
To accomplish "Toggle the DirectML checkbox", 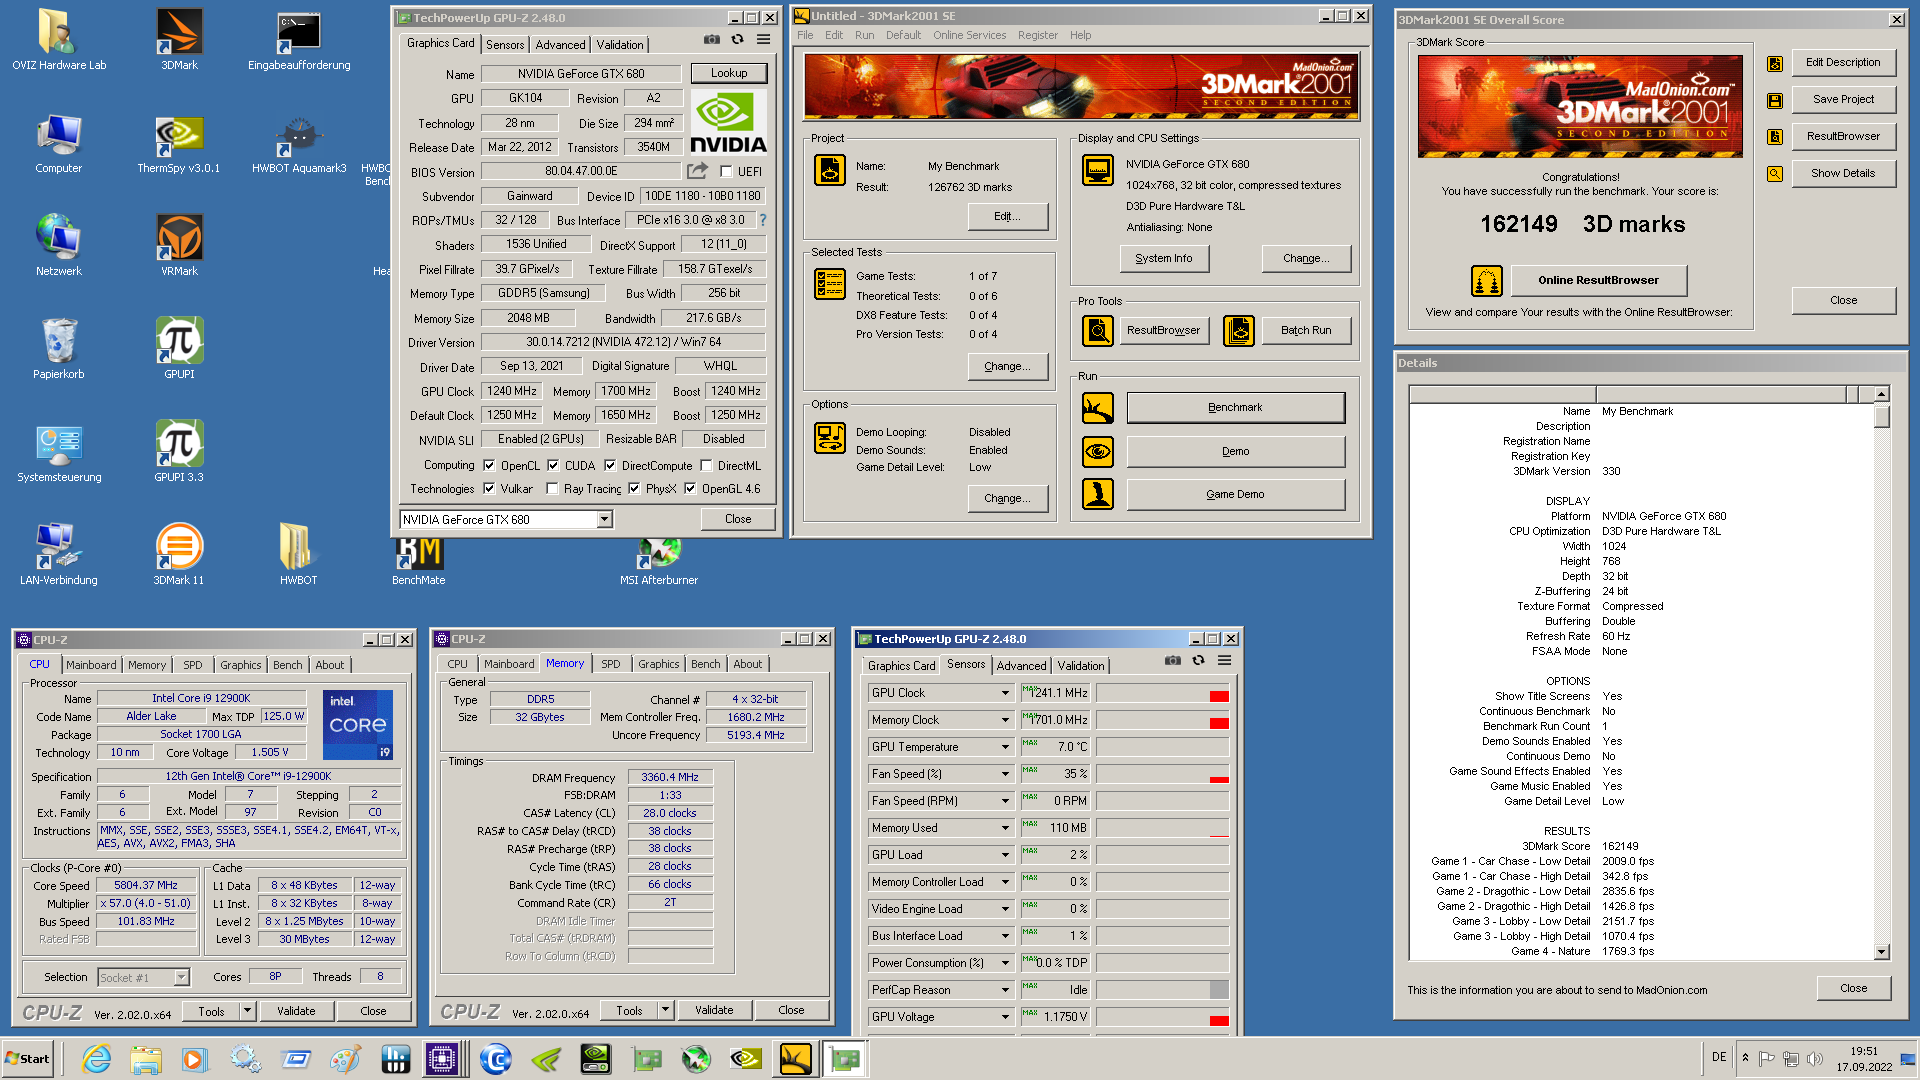I will tap(706, 465).
